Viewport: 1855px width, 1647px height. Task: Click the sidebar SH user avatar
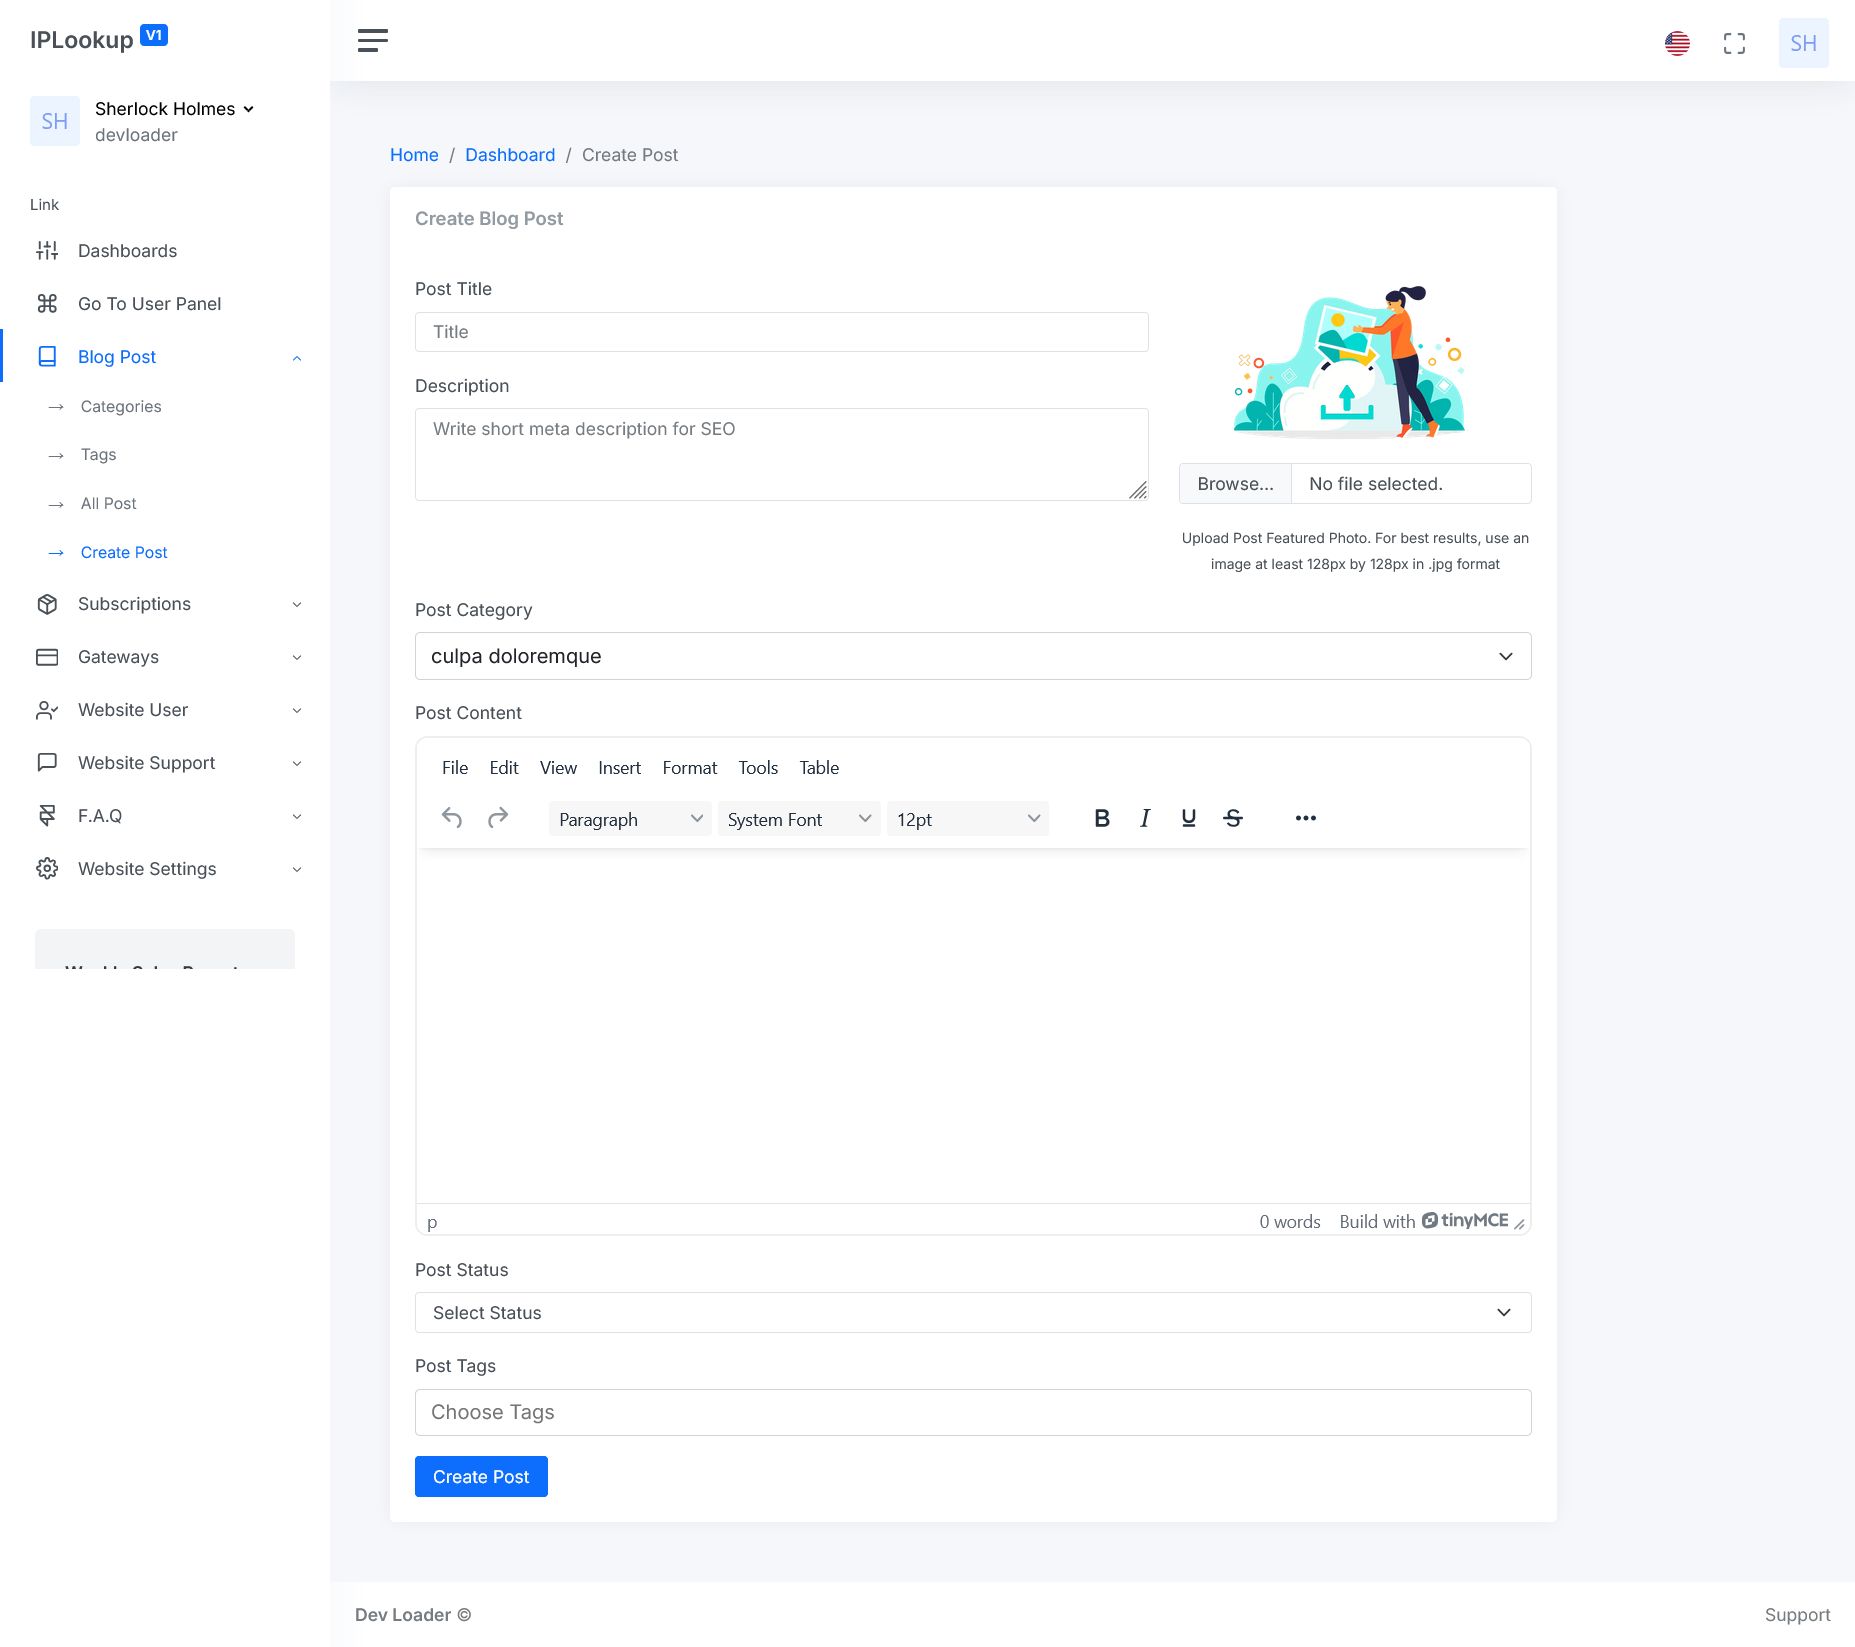pyautogui.click(x=55, y=121)
